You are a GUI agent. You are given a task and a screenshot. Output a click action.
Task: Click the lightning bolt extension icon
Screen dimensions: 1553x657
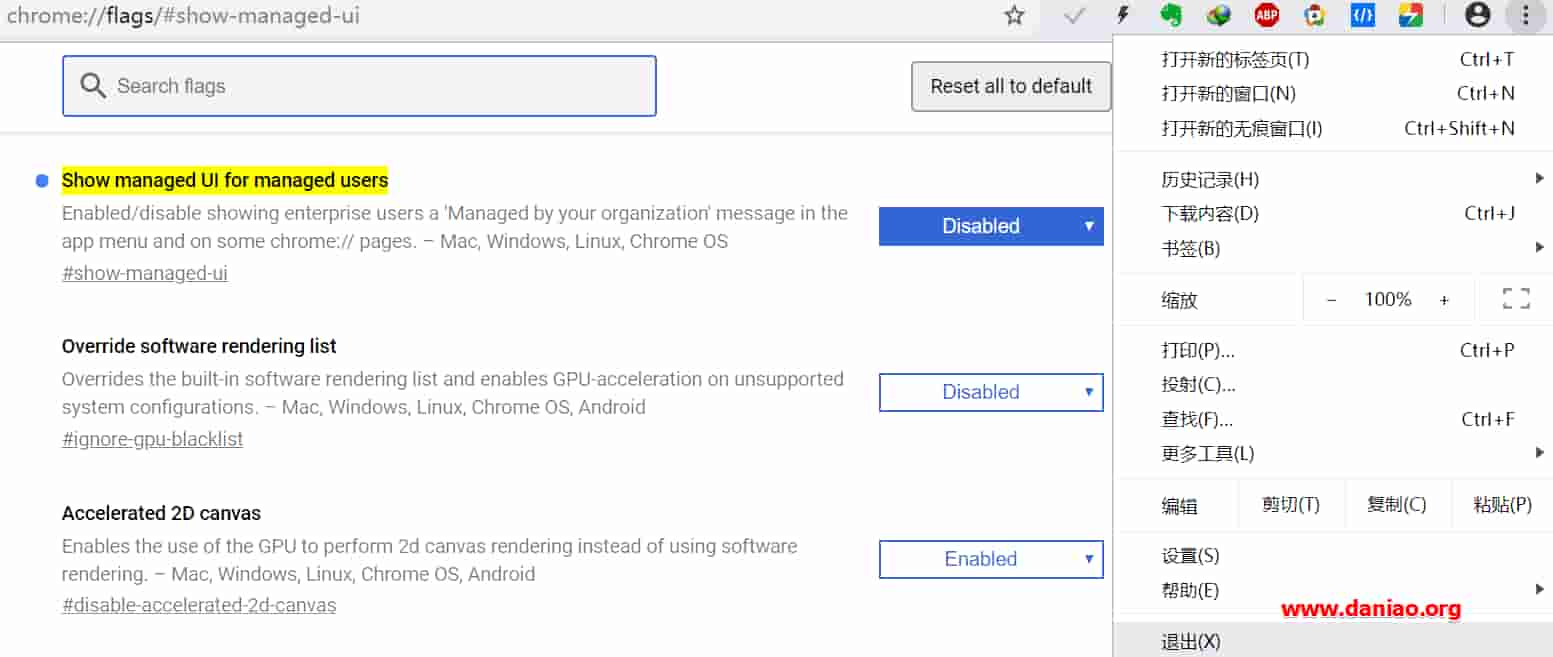(x=1123, y=15)
